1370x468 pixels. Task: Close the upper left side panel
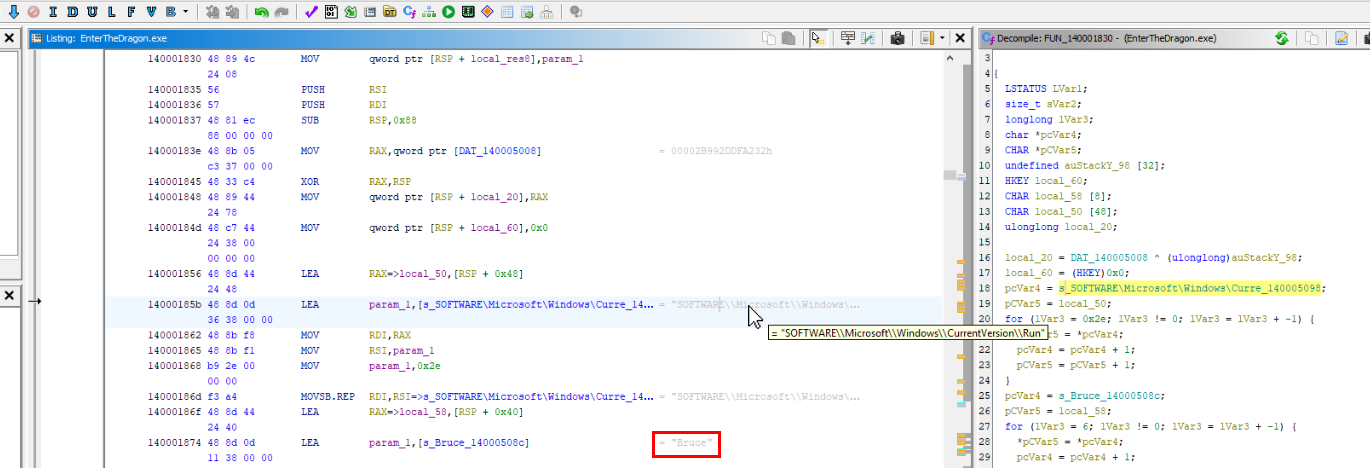pyautogui.click(x=8, y=38)
